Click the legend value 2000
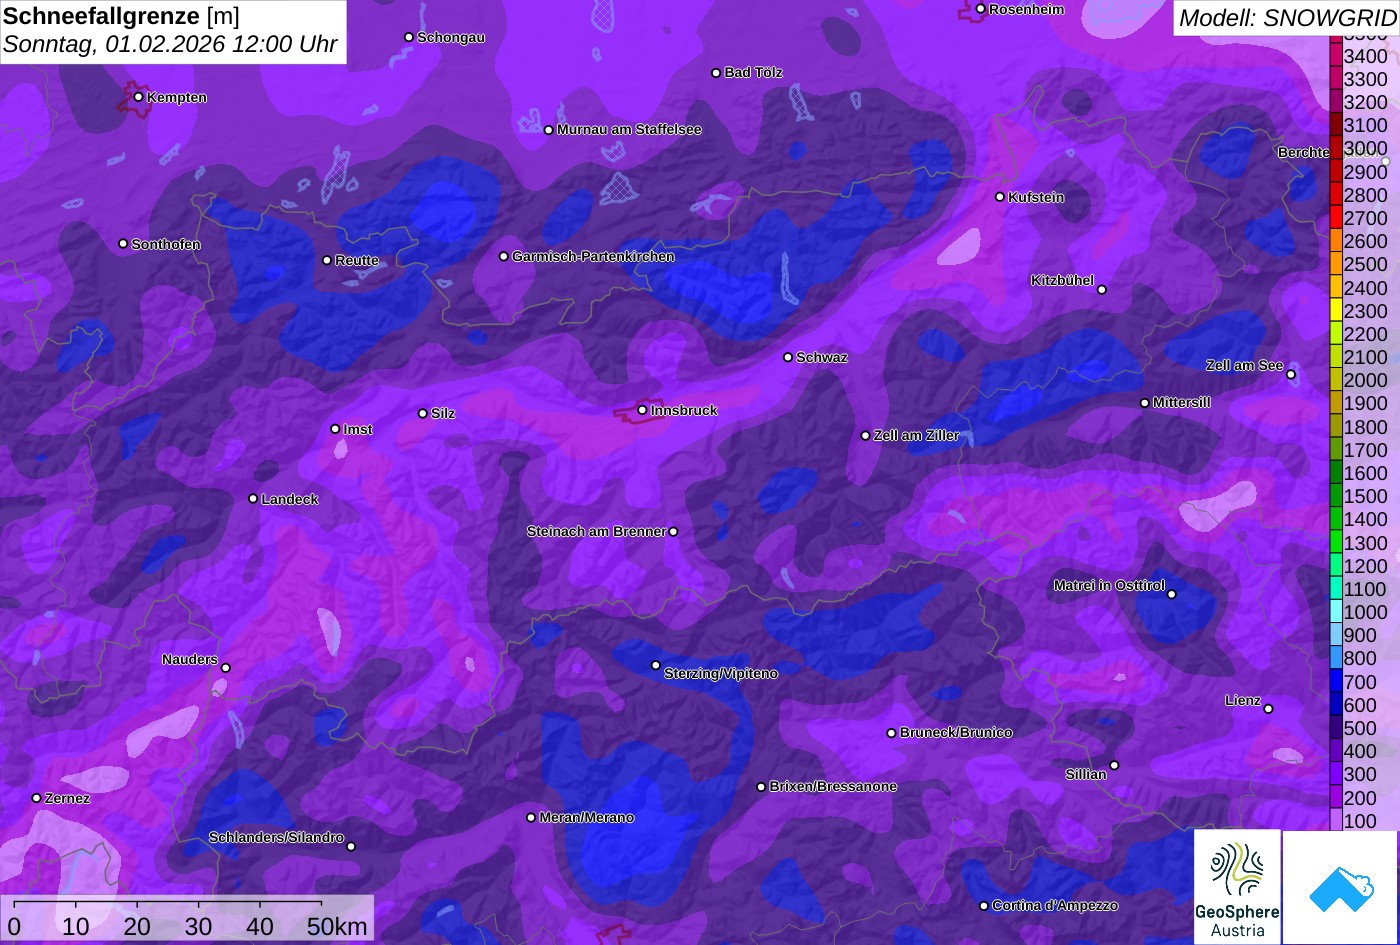The image size is (1400, 945). 1366,380
